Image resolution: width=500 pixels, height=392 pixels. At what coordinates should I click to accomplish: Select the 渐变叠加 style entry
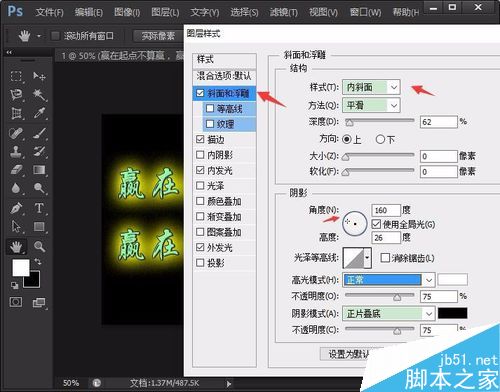pos(224,217)
